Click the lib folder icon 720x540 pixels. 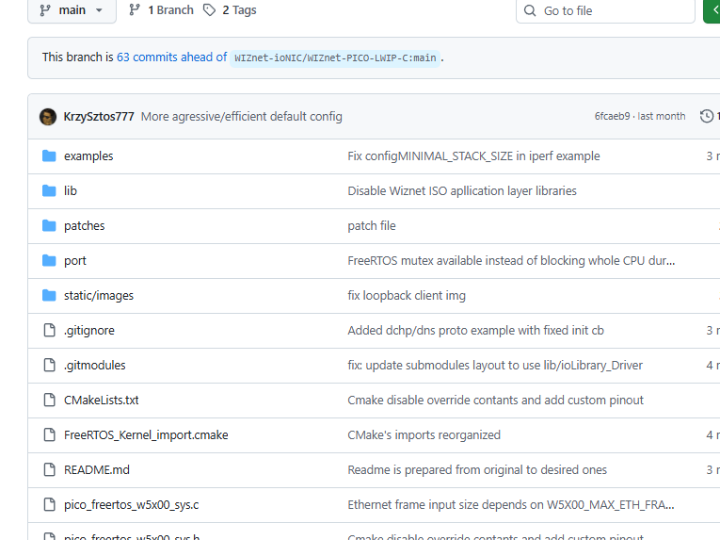(x=49, y=191)
